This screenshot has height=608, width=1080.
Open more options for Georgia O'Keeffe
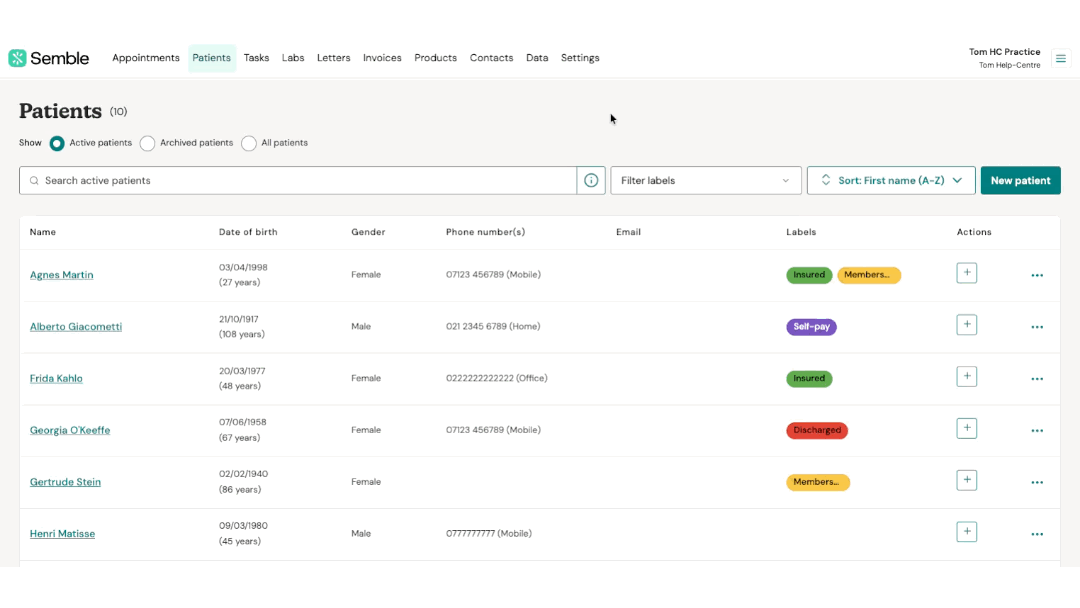1037,431
